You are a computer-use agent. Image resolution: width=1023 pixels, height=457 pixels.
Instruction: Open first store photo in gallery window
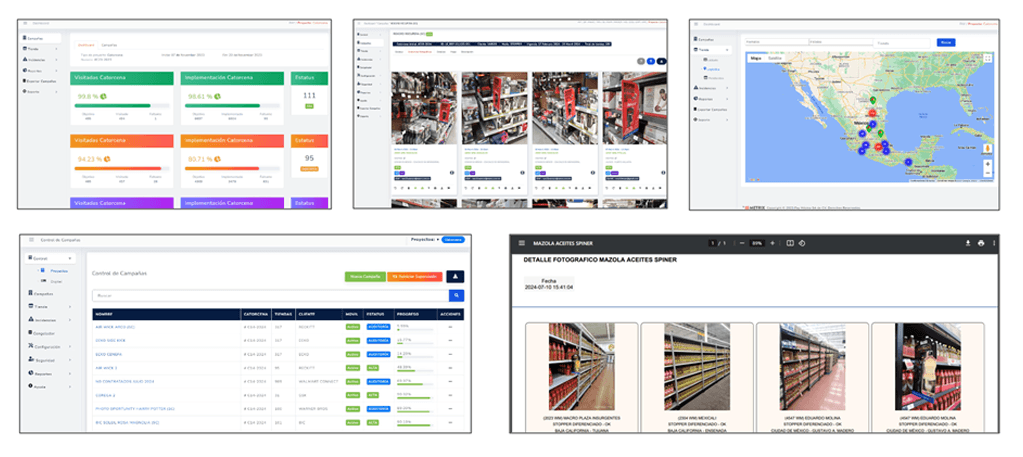[424, 108]
